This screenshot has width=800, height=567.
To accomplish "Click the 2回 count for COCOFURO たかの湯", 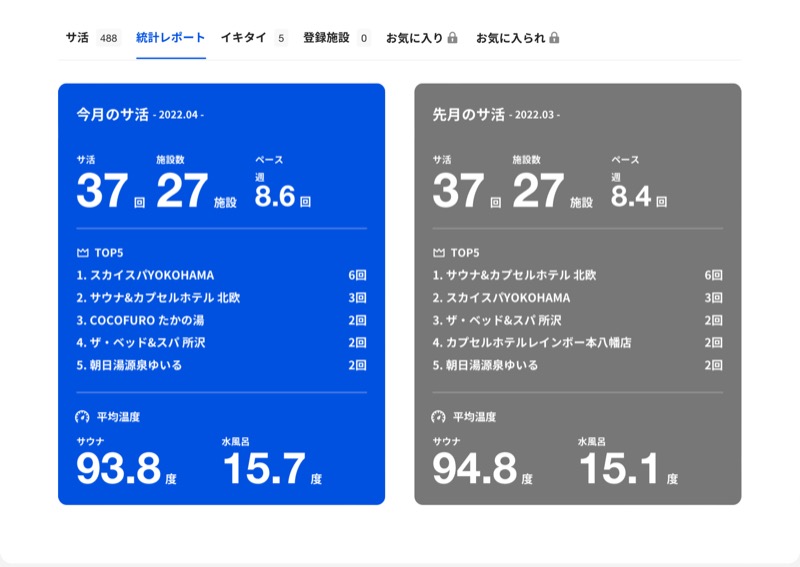I will 358,320.
